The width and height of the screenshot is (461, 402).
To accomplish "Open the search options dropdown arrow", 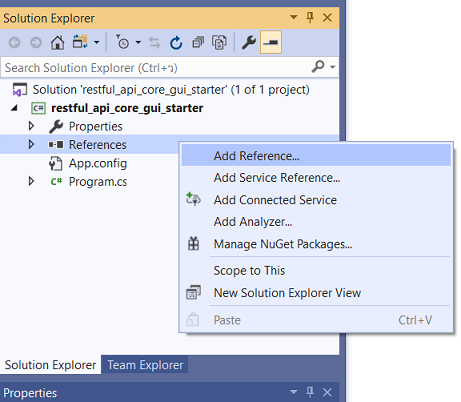I will (332, 67).
